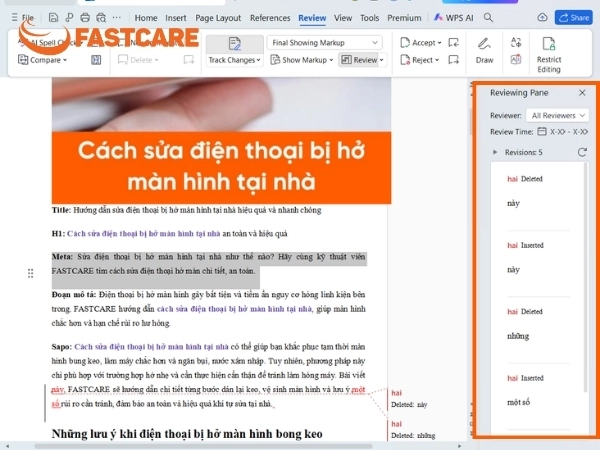This screenshot has width=600, height=450.
Task: Open Print Preview icon
Action: [101, 18]
